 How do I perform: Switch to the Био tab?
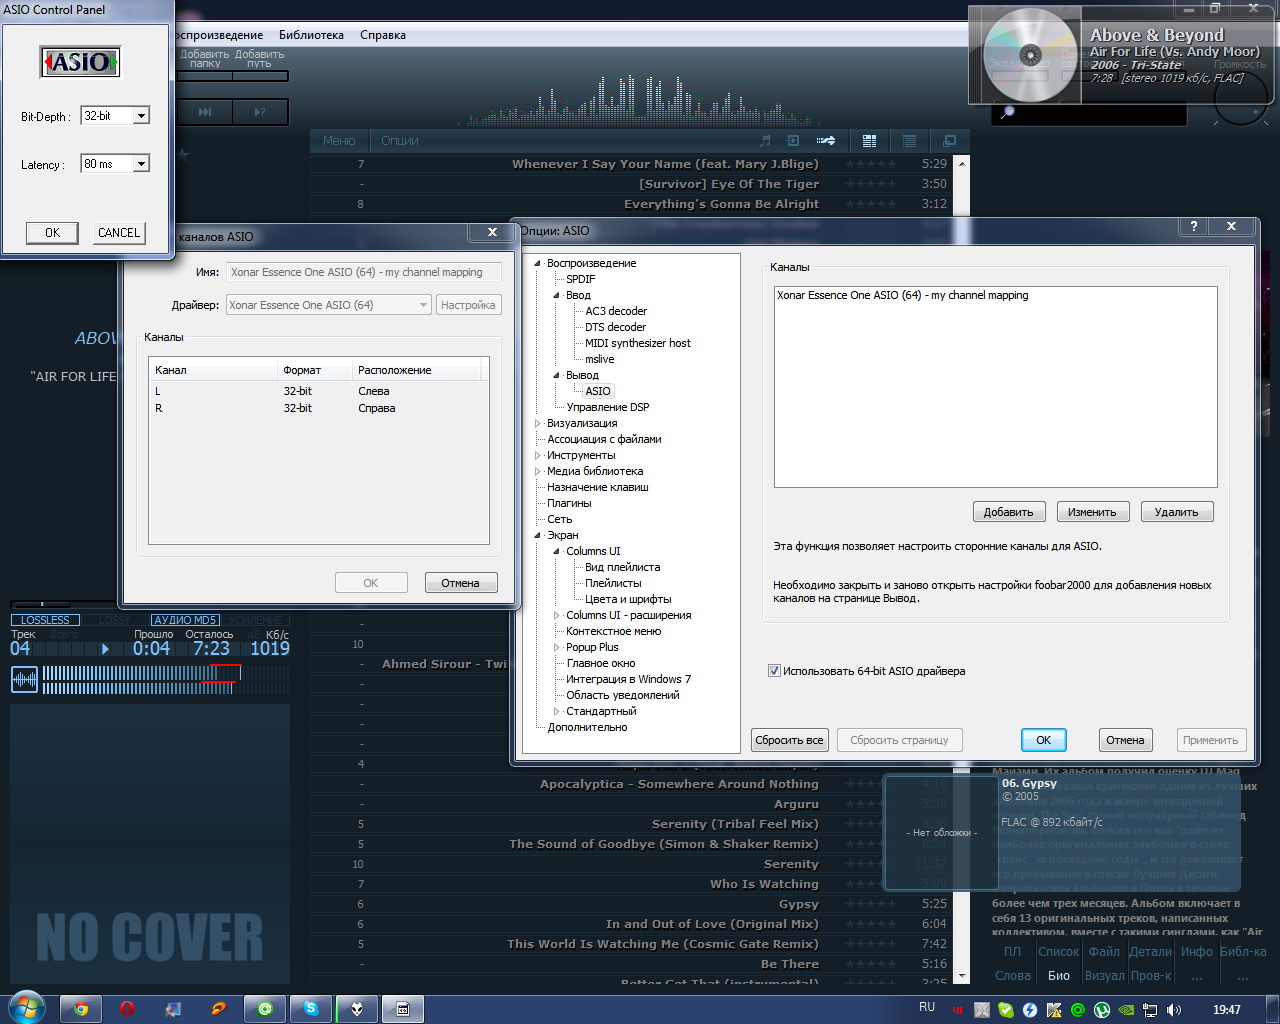click(x=1059, y=975)
